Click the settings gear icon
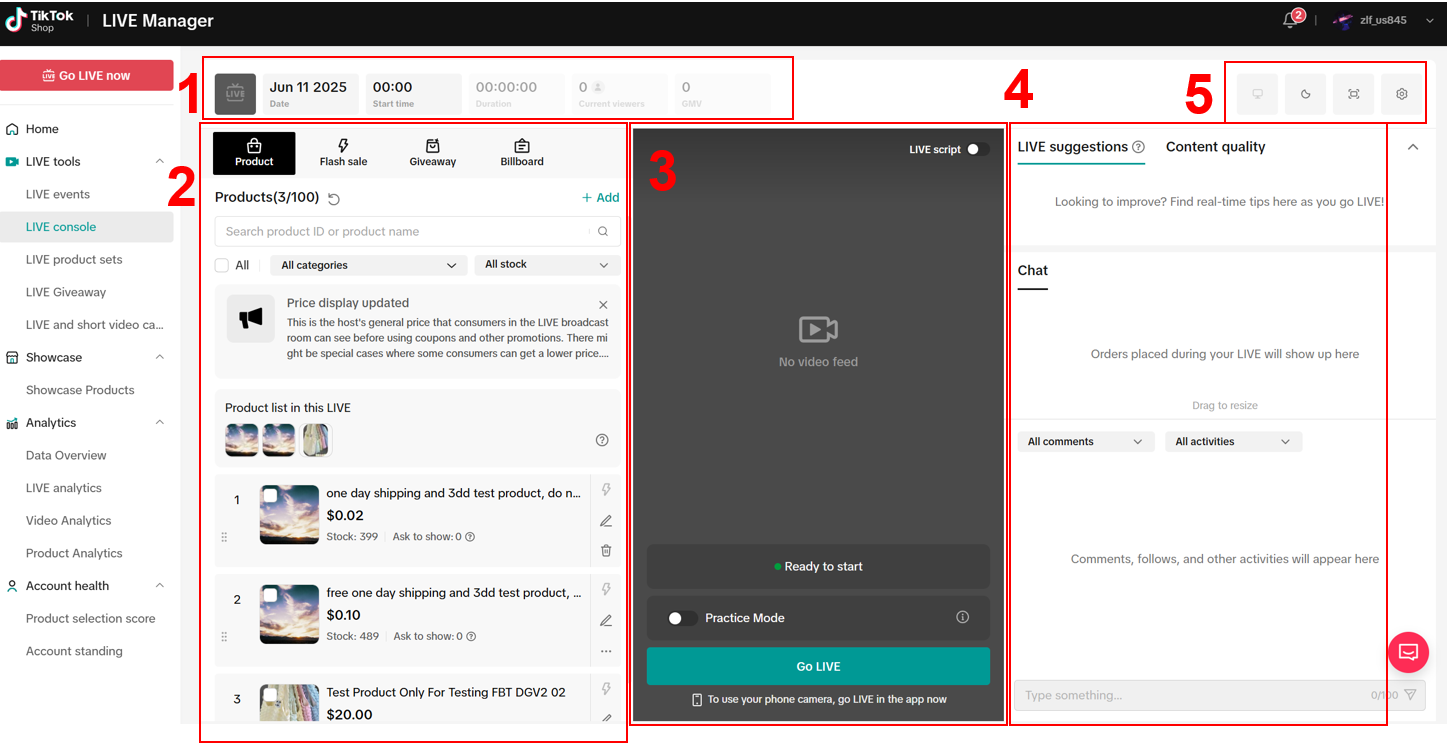The height and width of the screenshot is (748, 1447). click(x=1401, y=94)
